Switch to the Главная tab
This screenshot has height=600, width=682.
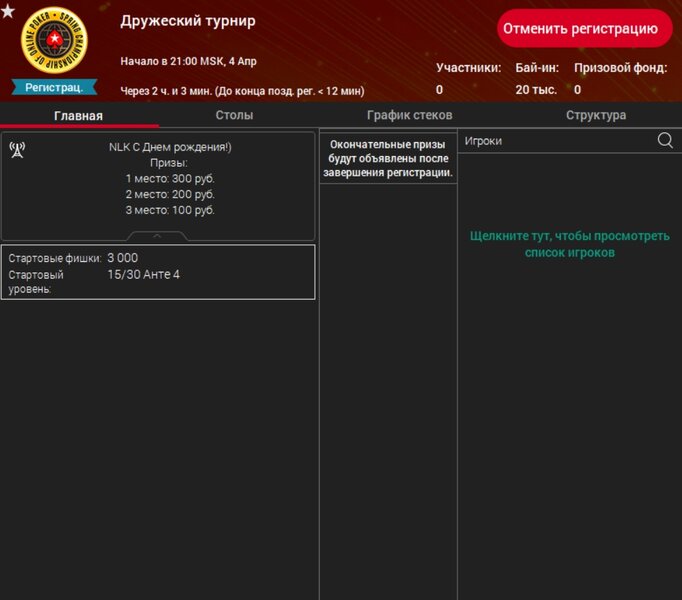(x=78, y=115)
